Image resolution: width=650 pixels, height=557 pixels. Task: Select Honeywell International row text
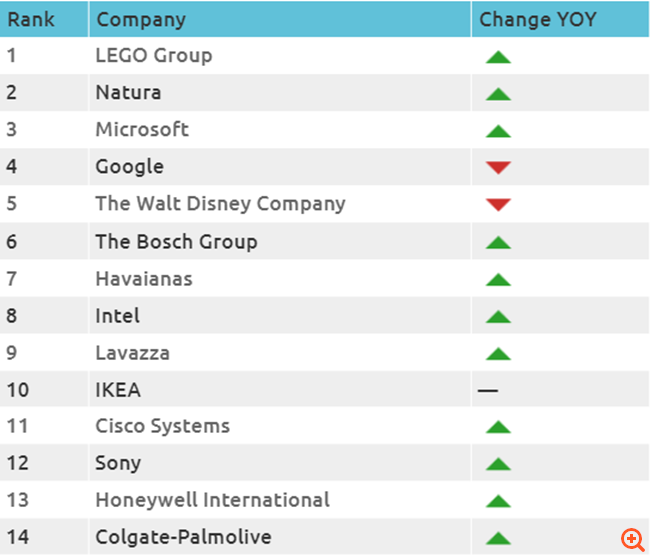pyautogui.click(x=212, y=500)
